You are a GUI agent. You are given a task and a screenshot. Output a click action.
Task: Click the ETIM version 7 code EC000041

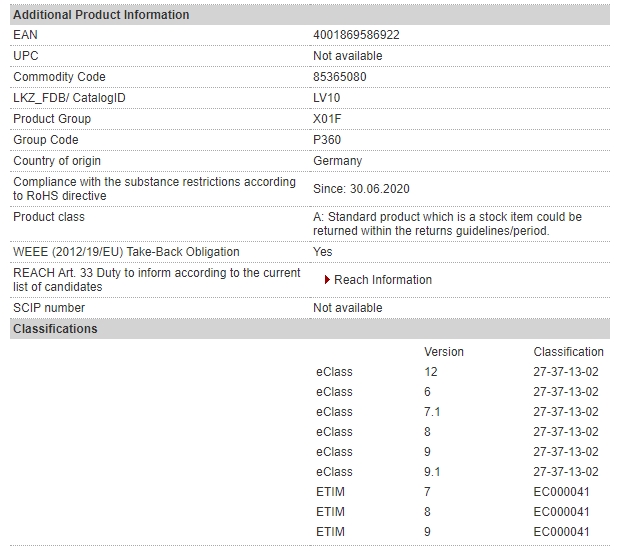(x=561, y=492)
